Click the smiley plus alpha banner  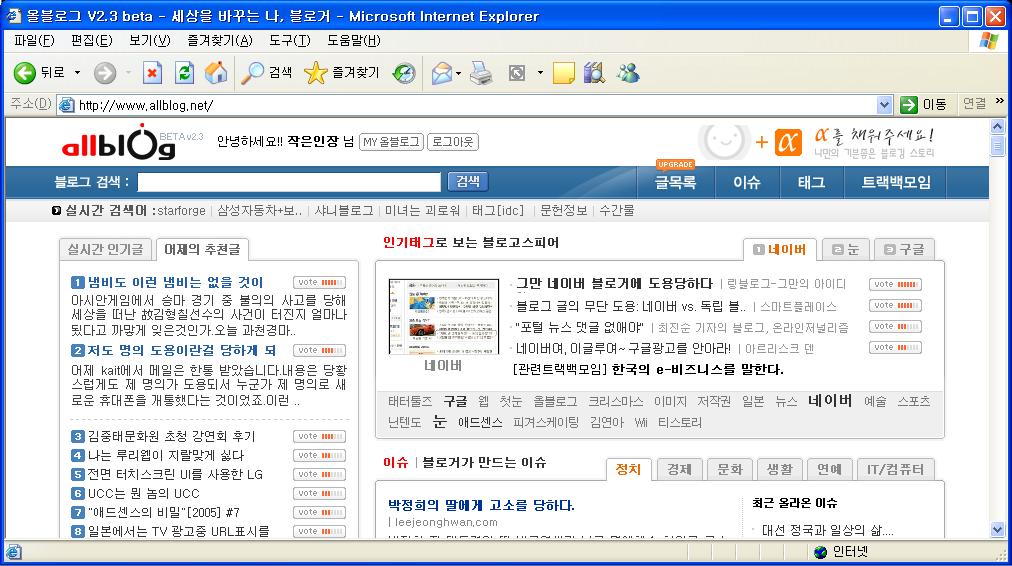[816, 142]
